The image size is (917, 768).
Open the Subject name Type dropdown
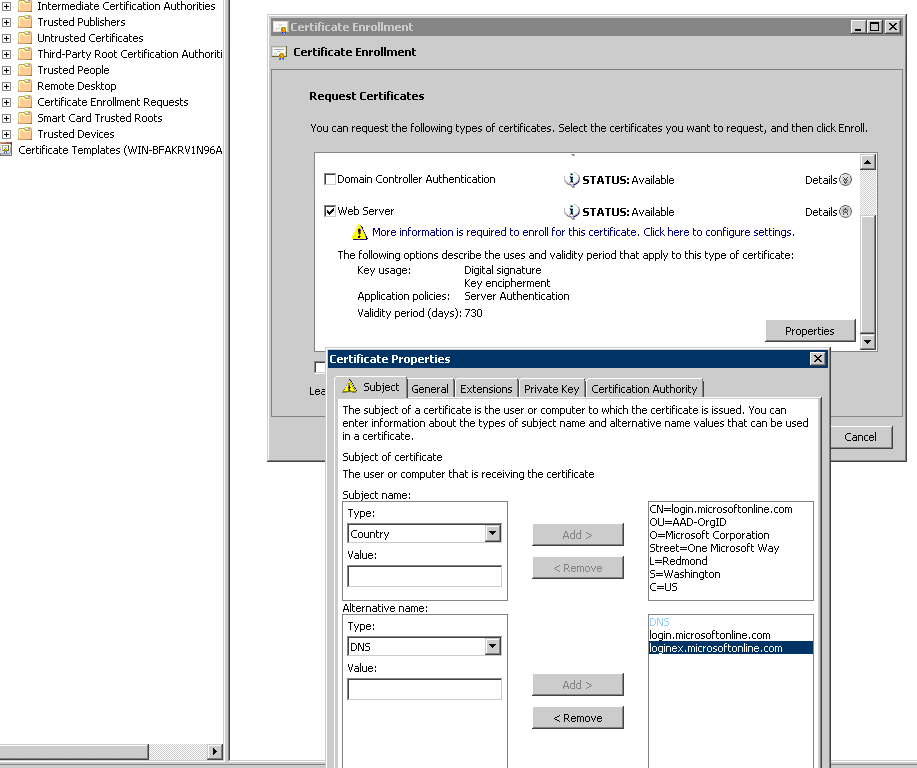492,533
